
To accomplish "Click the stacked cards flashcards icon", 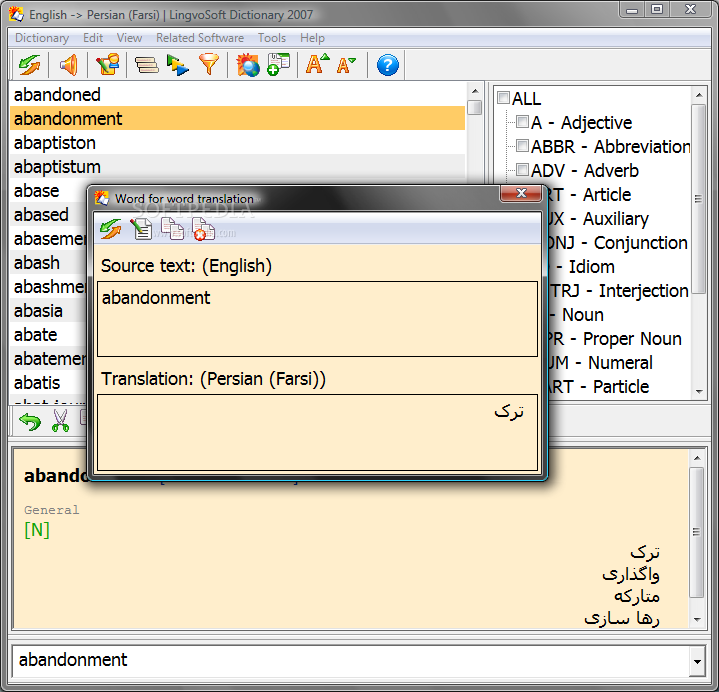I will click(146, 65).
